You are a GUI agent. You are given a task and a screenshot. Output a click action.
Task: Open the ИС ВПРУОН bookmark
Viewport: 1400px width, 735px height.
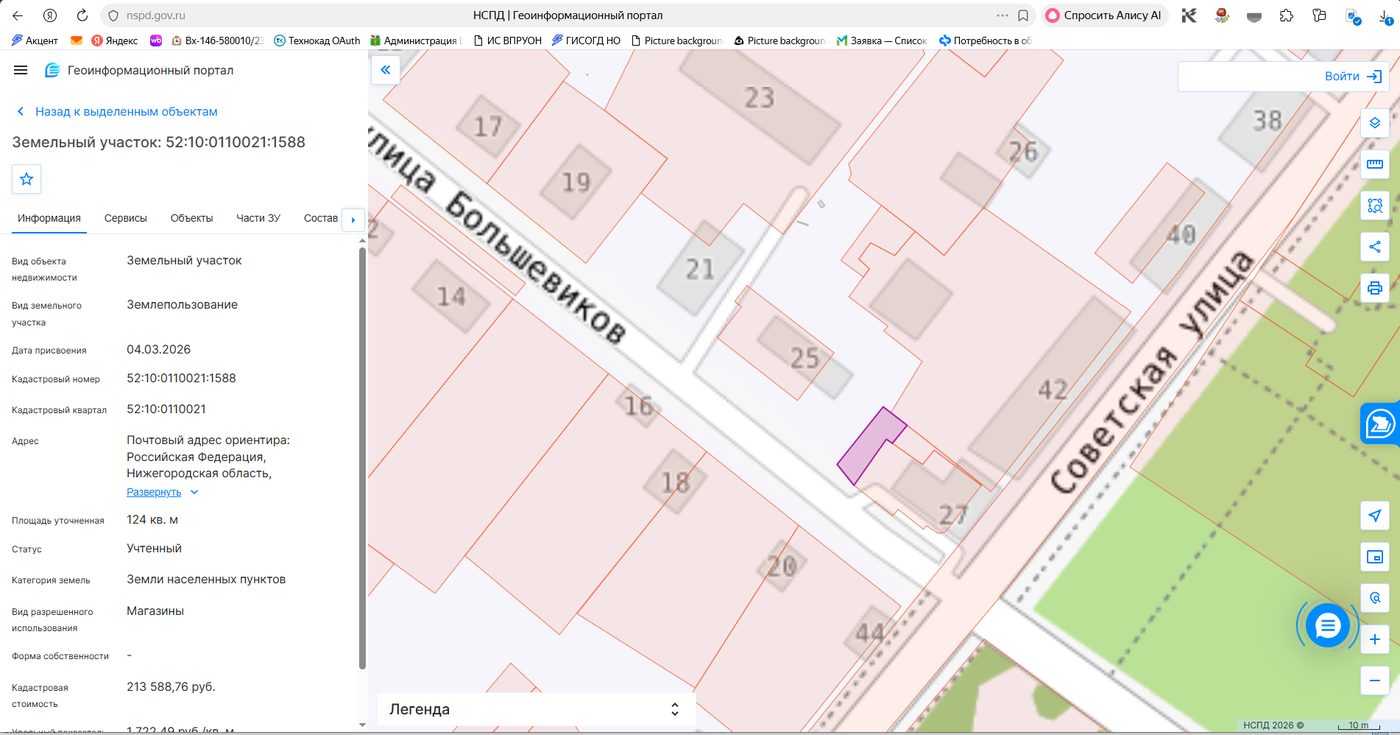[506, 41]
